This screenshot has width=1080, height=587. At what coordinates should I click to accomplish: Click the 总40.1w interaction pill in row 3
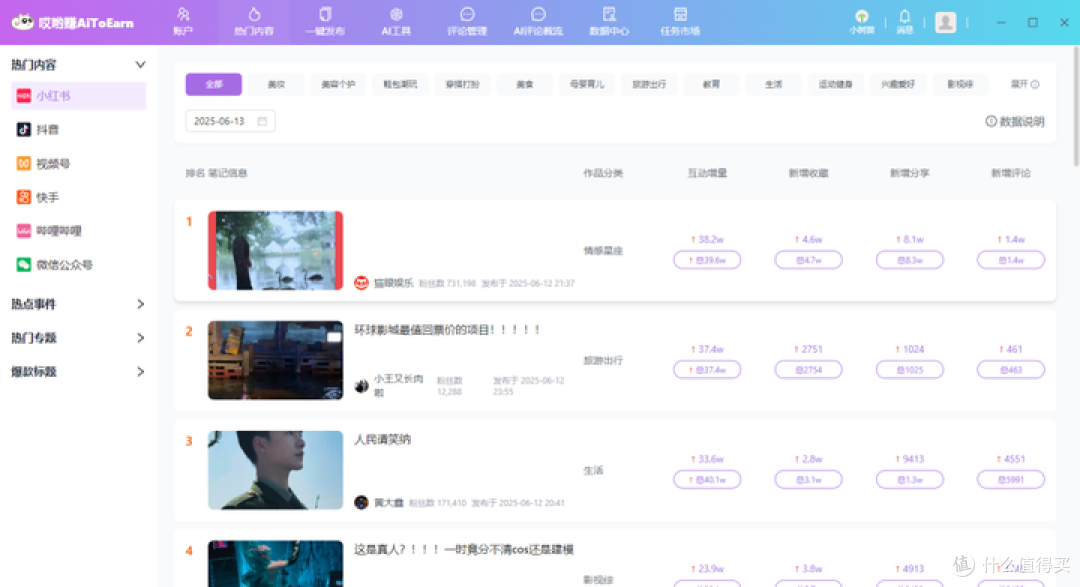(x=707, y=480)
